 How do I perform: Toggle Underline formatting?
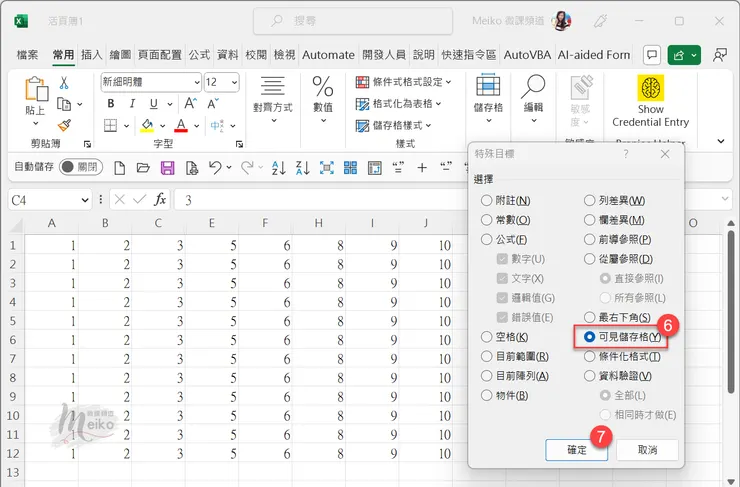pyautogui.click(x=153, y=103)
